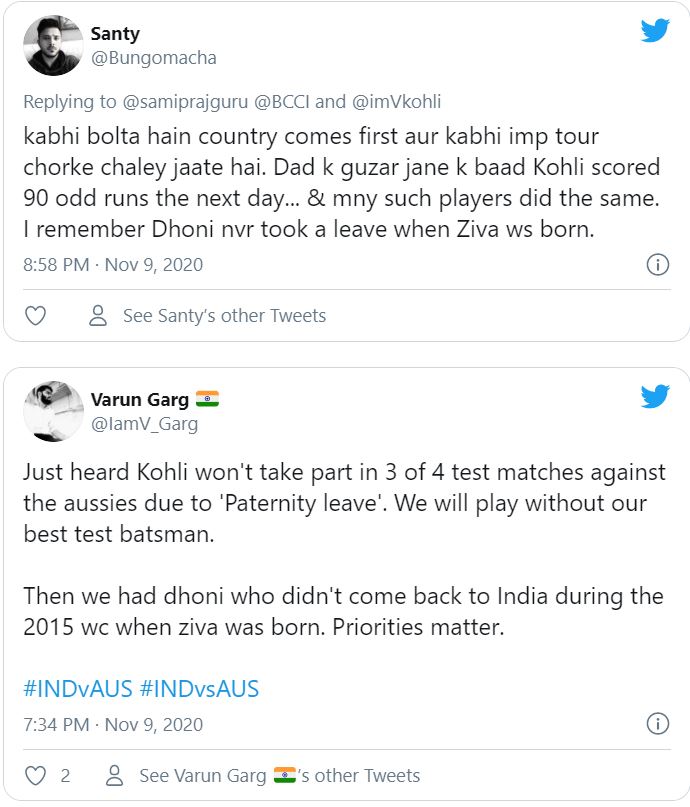Open the 8:58 PM · Nov 9, 2020 timestamp
690x807 pixels.
click(x=113, y=265)
